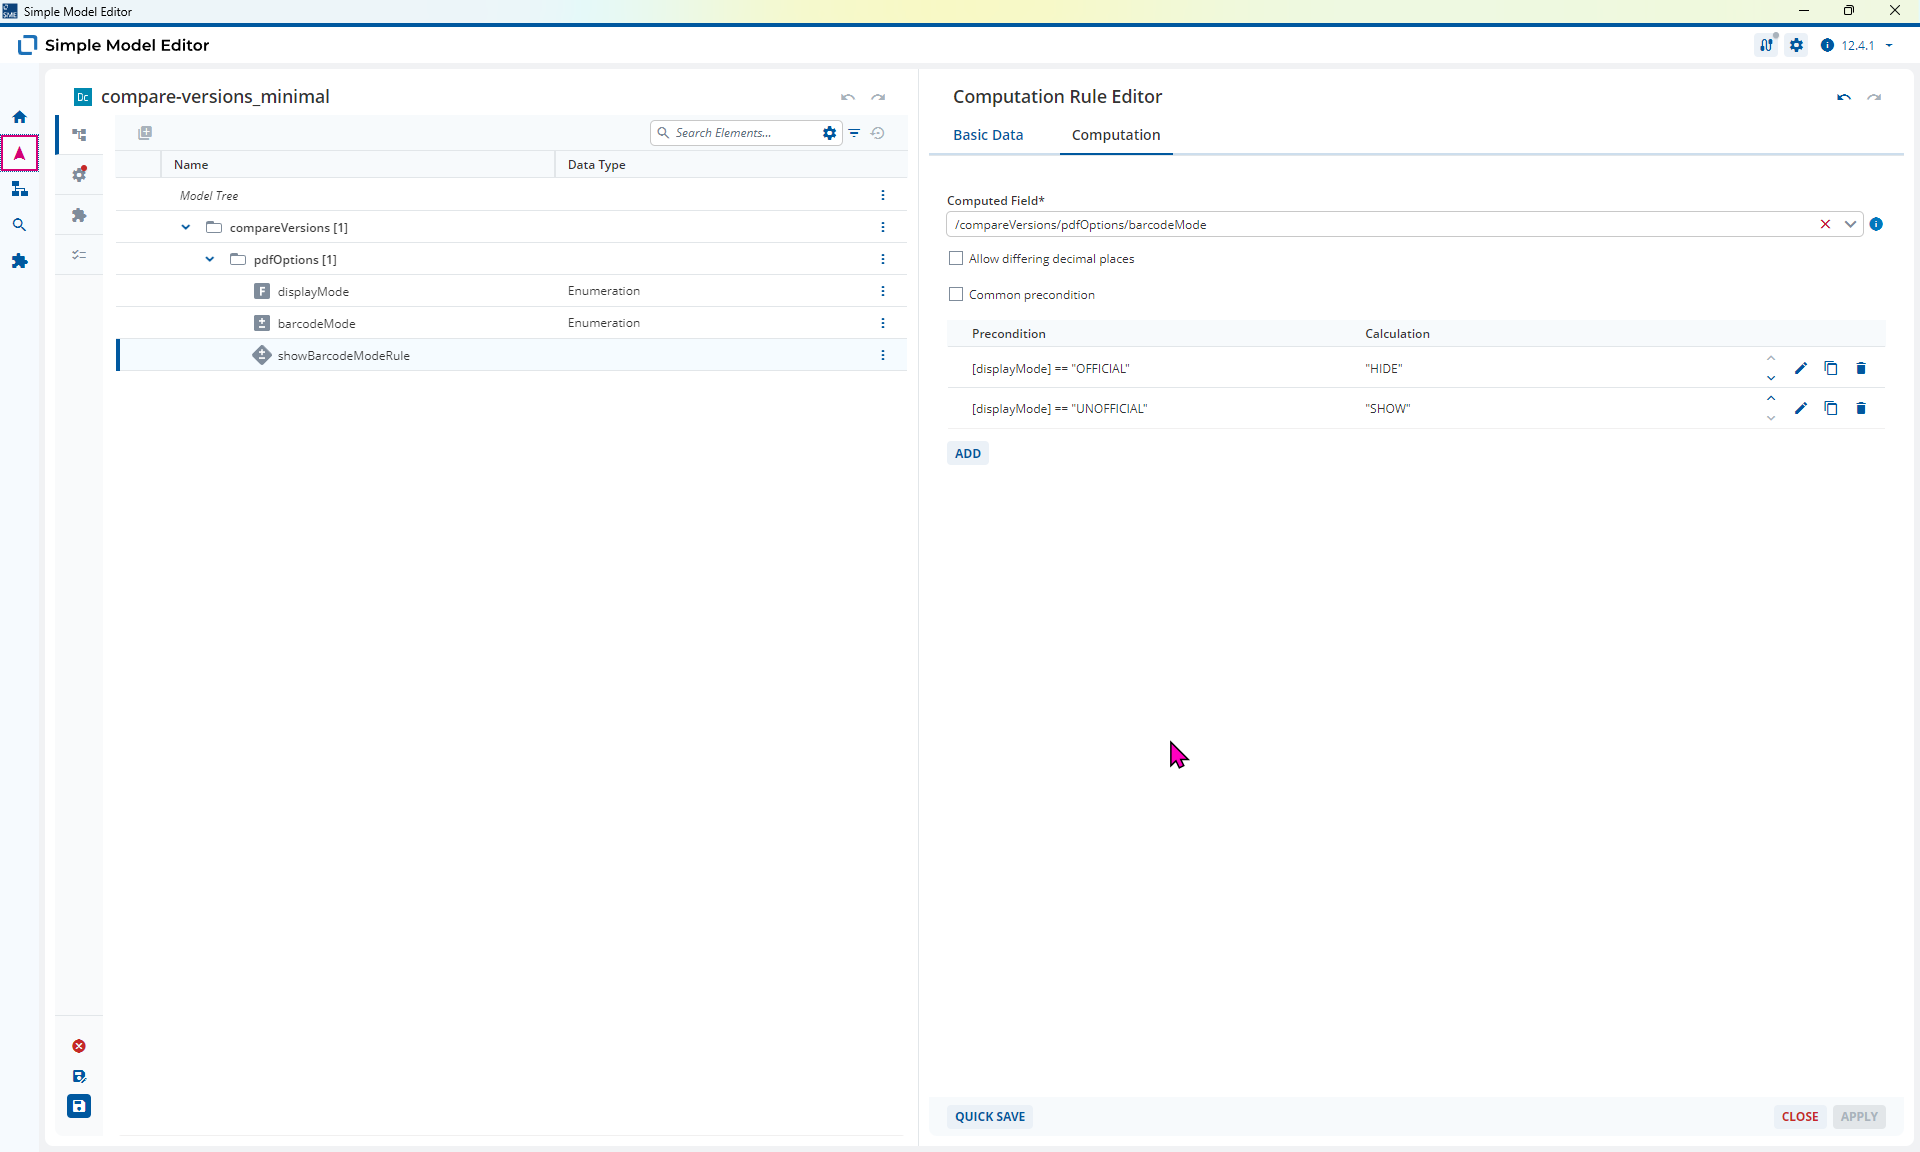Screen dimensions: 1920x1152
Task: Delete the UNOFFICIAL precondition row
Action: (1861, 408)
